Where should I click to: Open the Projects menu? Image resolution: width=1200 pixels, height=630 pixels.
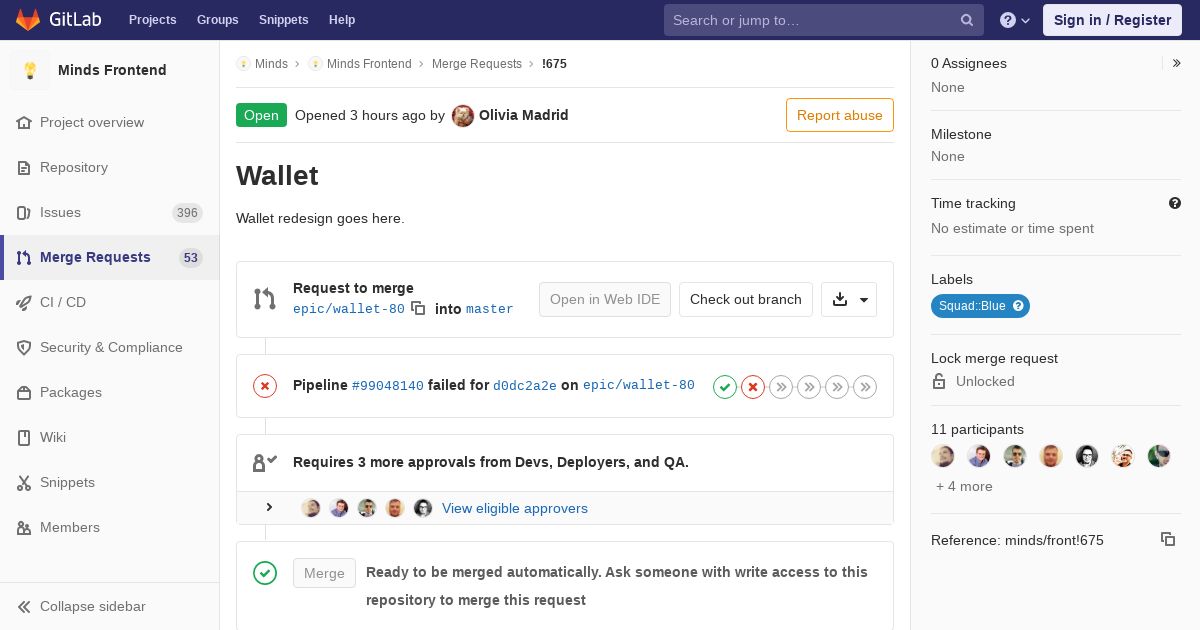152,20
